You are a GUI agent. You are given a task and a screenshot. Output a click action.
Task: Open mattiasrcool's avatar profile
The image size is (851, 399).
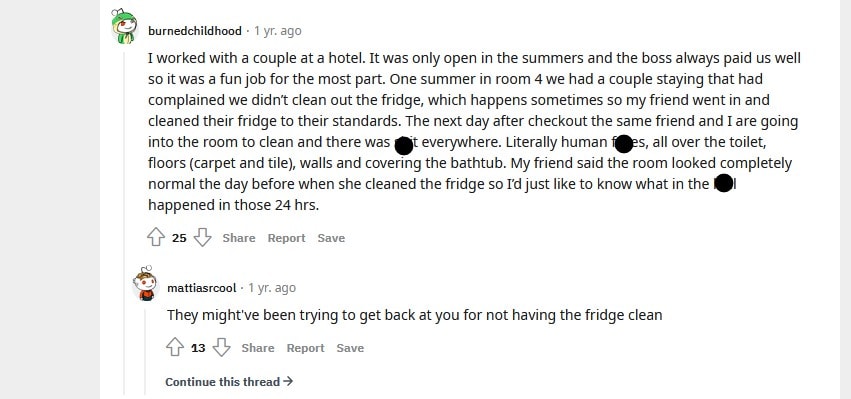click(145, 284)
